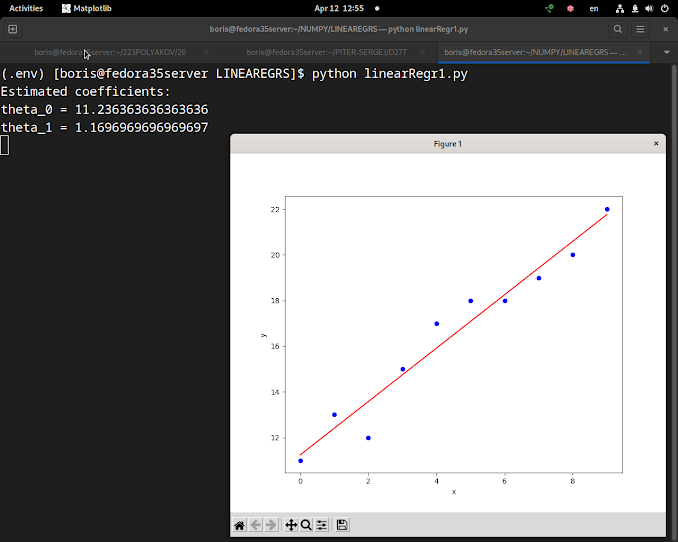Open the Activities overview
This screenshot has width=678, height=542.
click(26, 8)
